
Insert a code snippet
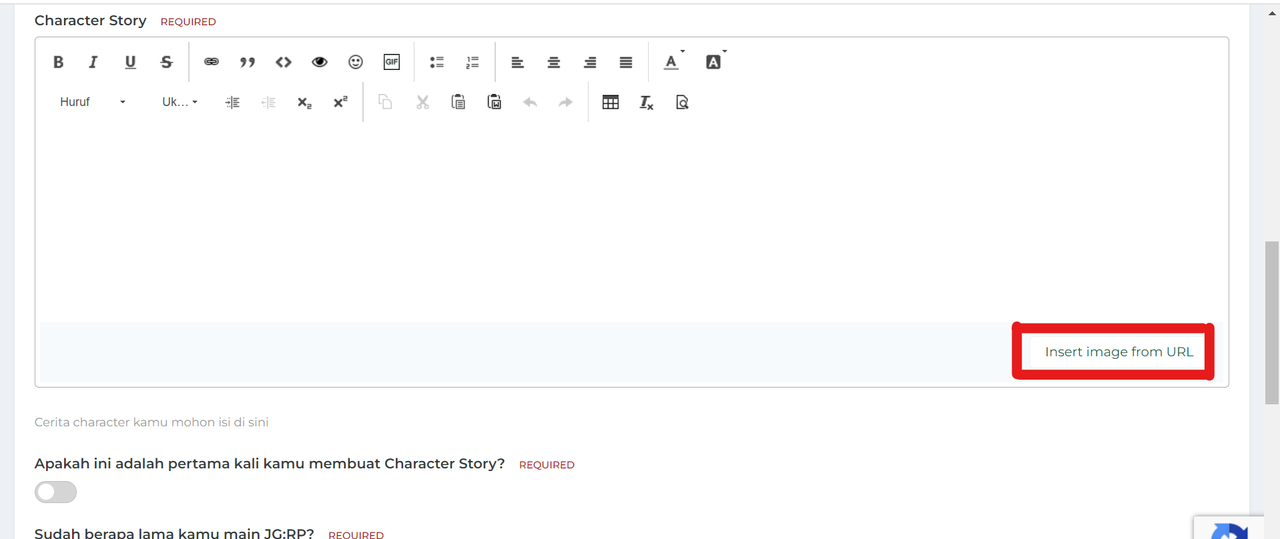(284, 62)
